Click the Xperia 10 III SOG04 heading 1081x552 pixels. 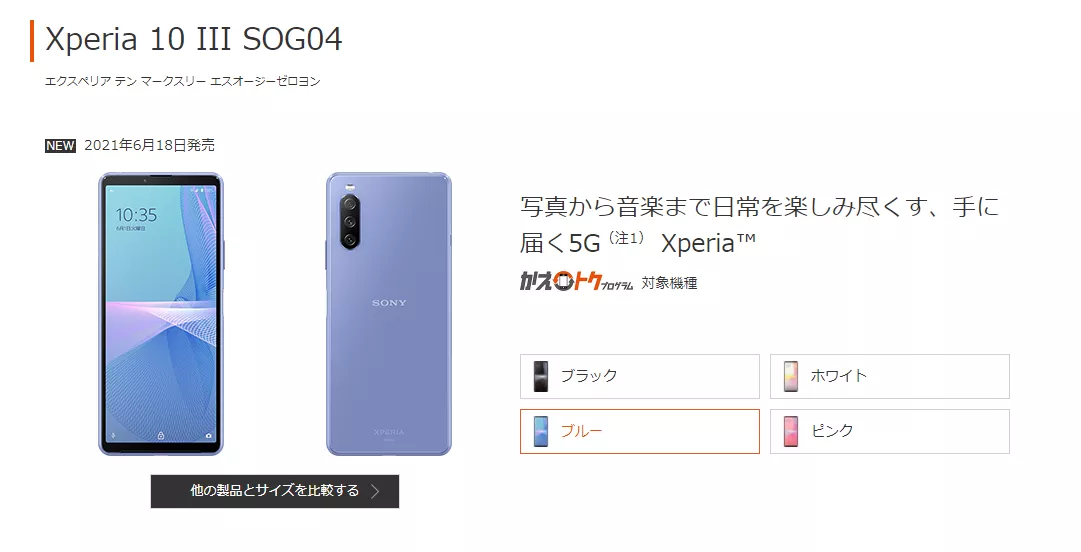tap(194, 39)
